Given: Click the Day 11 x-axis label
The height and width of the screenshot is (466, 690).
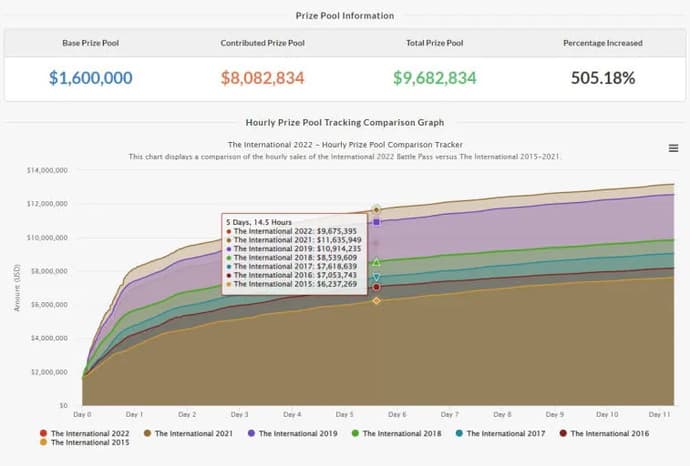Looking at the screenshot, I should 659,415.
